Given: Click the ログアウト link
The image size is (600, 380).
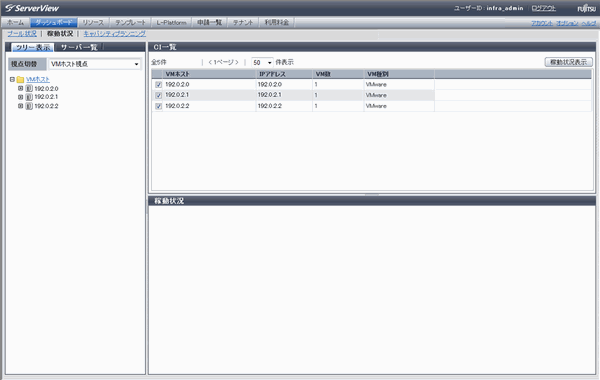Looking at the screenshot, I should 543,8.
